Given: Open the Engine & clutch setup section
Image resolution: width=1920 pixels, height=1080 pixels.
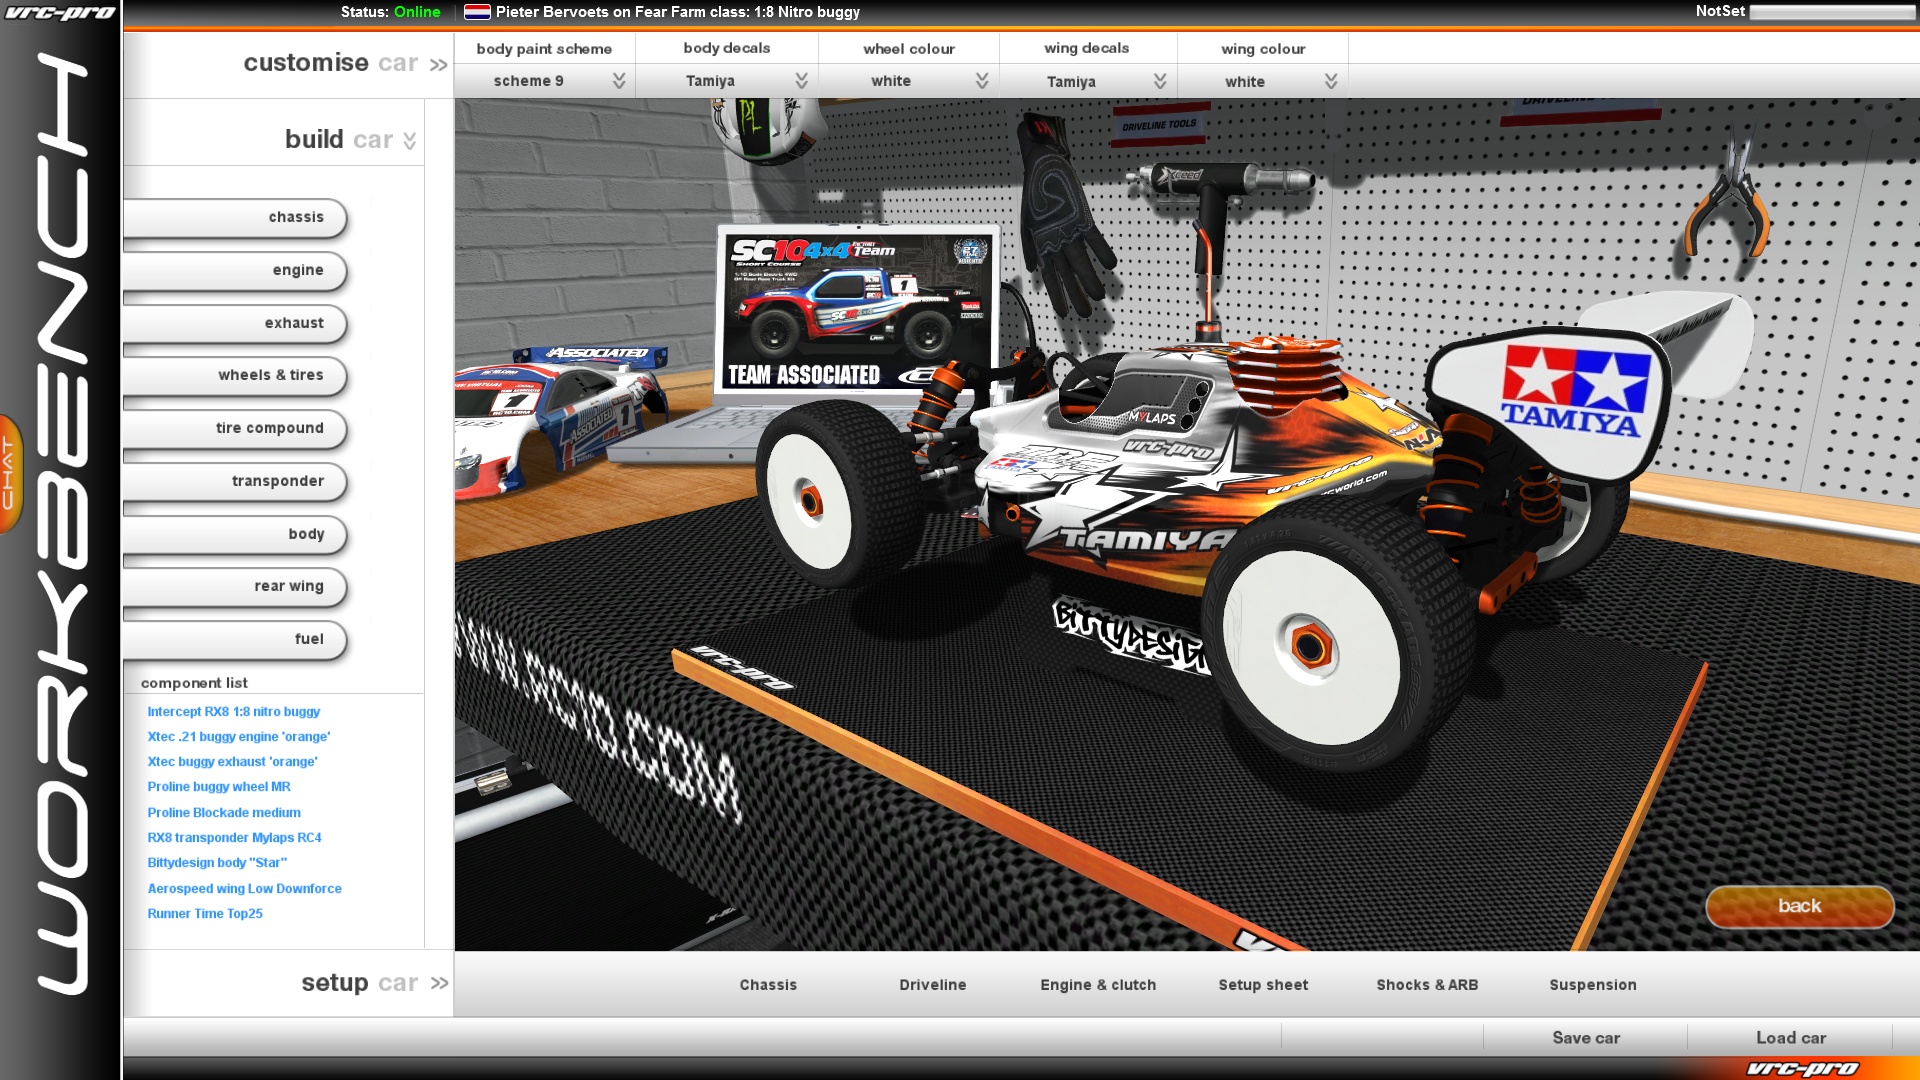Looking at the screenshot, I should point(1097,985).
